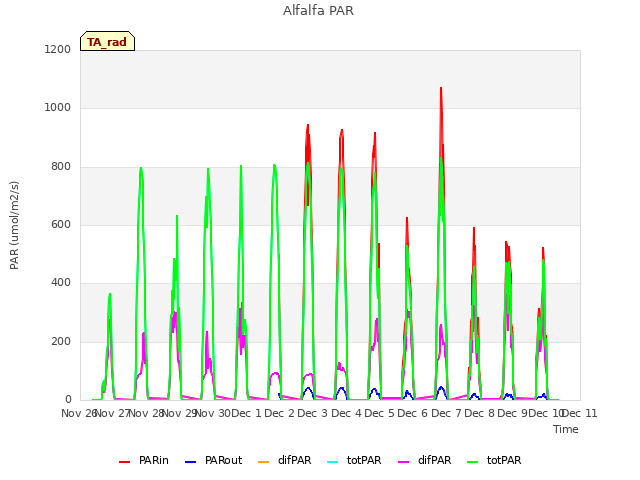Click the Time axis label

click(x=566, y=429)
